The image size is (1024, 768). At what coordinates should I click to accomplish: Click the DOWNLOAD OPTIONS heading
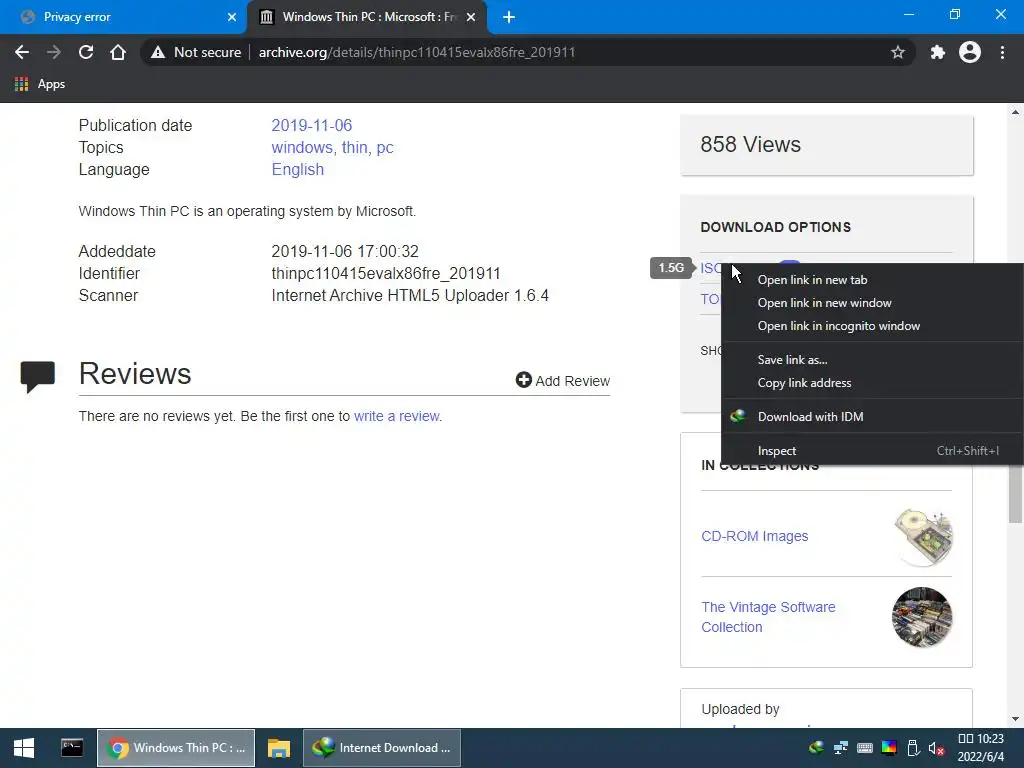775,227
